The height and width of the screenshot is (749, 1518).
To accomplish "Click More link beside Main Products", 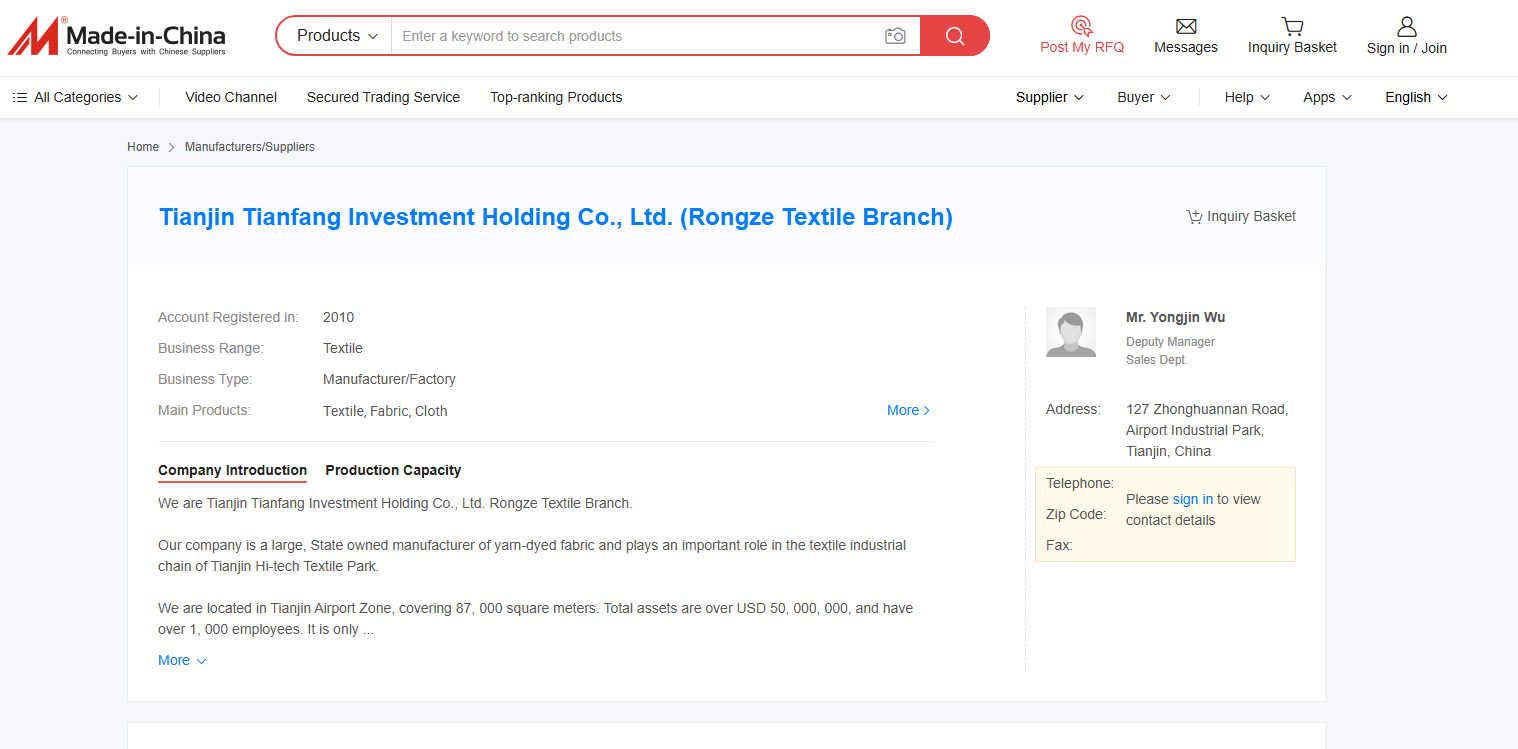I will [908, 410].
